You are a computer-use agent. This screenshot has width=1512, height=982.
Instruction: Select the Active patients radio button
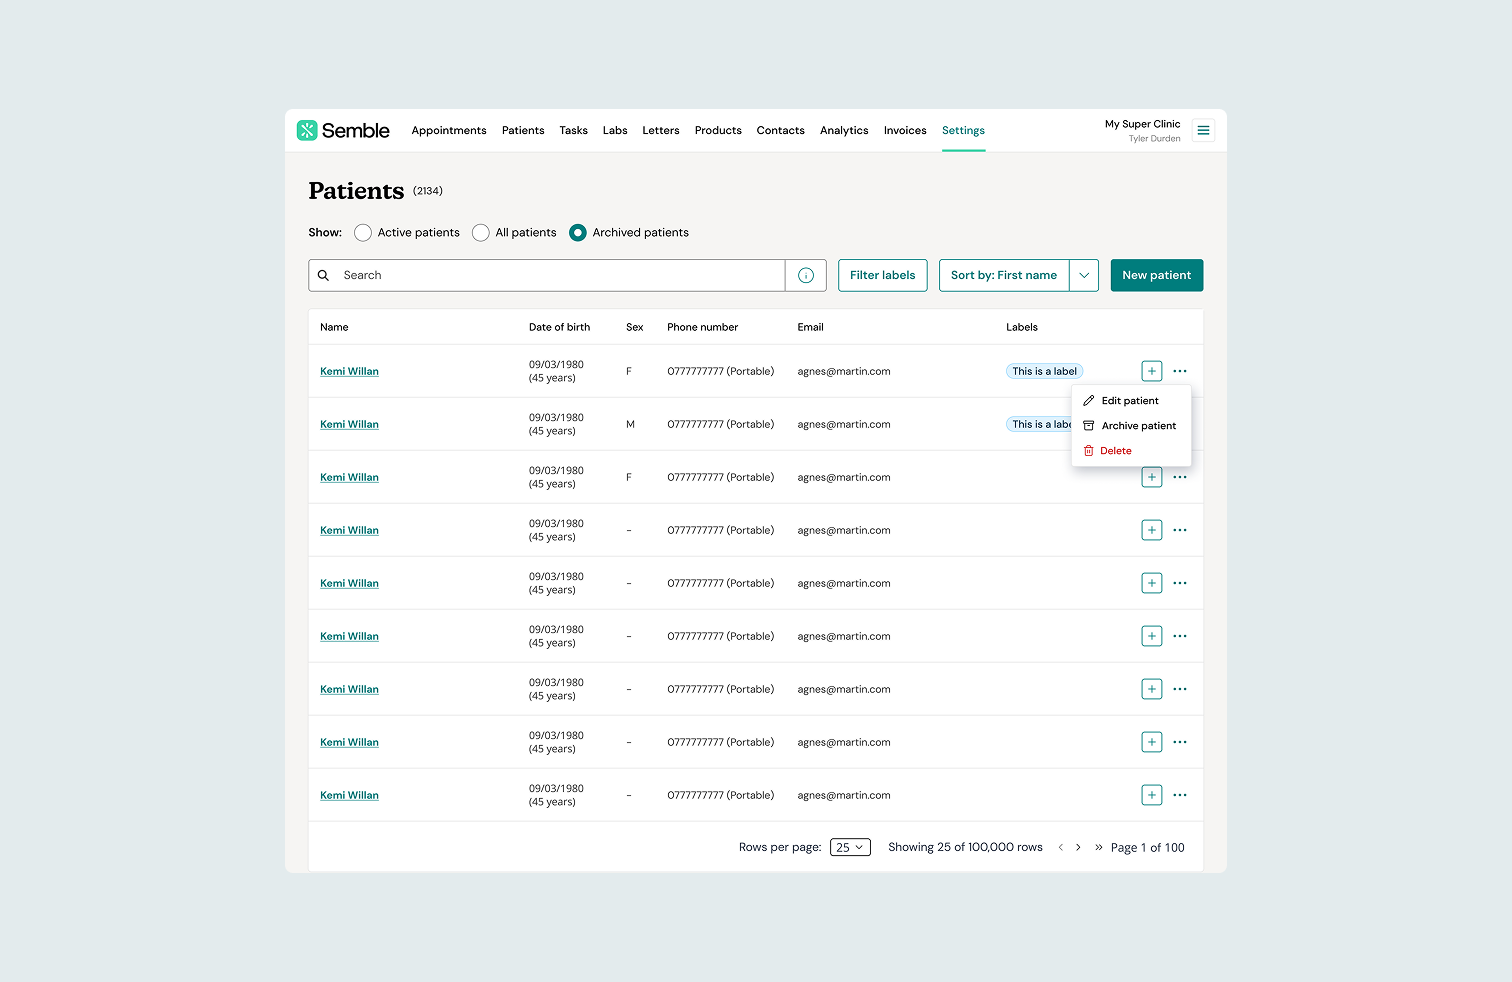(x=362, y=232)
